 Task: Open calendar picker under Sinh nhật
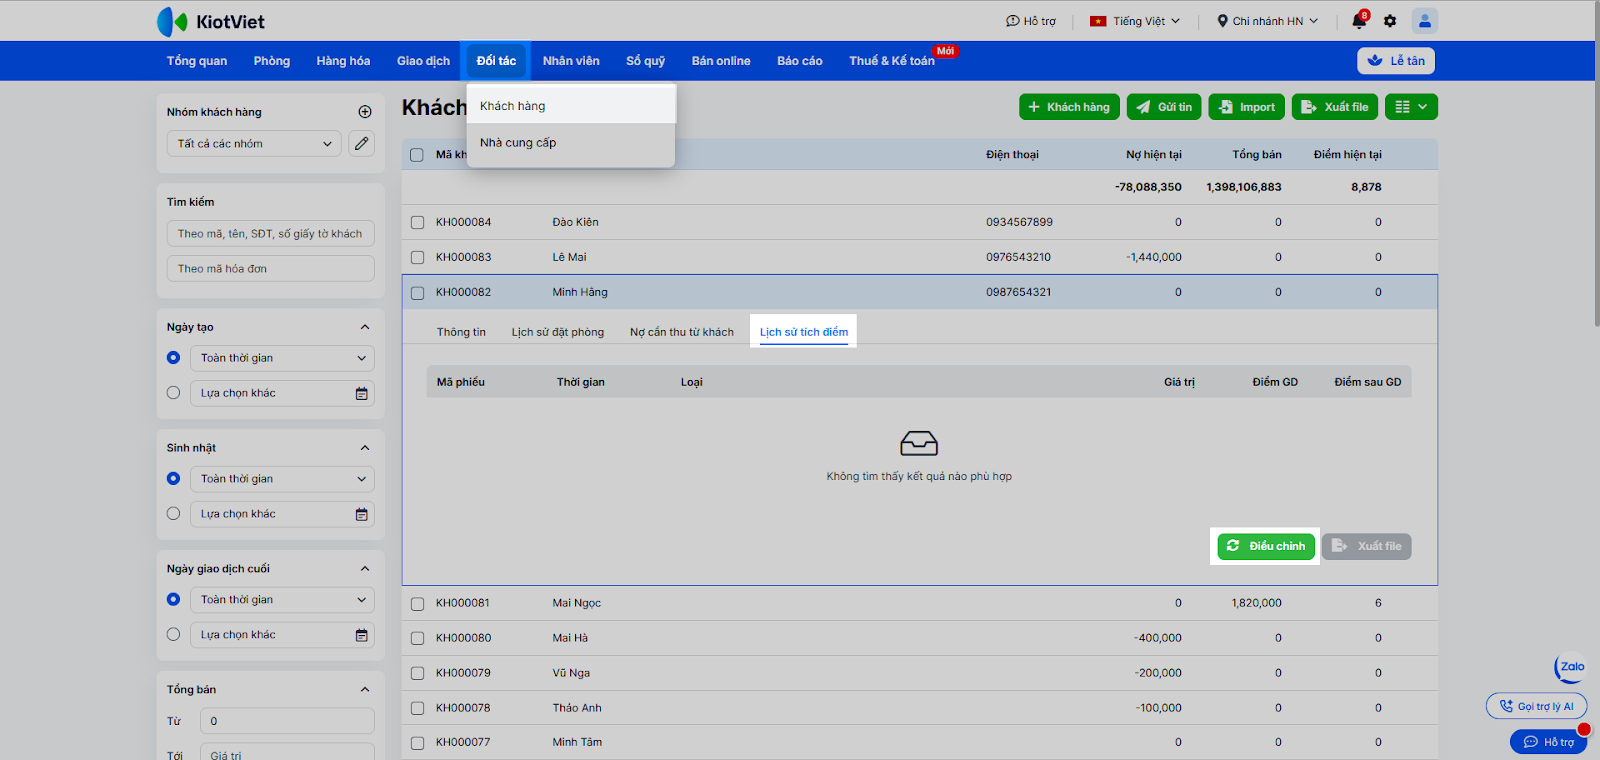[x=362, y=515]
